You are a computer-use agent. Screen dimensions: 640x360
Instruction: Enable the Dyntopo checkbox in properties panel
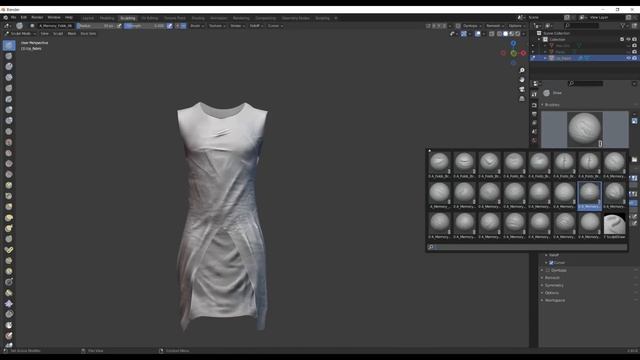point(548,271)
